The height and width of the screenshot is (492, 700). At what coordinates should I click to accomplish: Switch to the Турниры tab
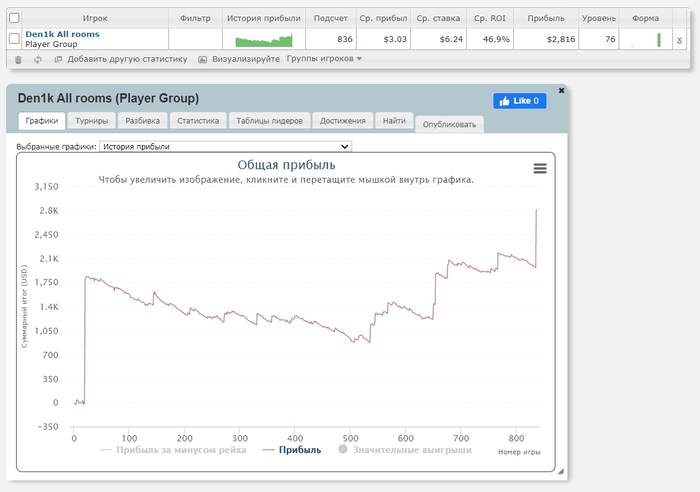point(92,121)
